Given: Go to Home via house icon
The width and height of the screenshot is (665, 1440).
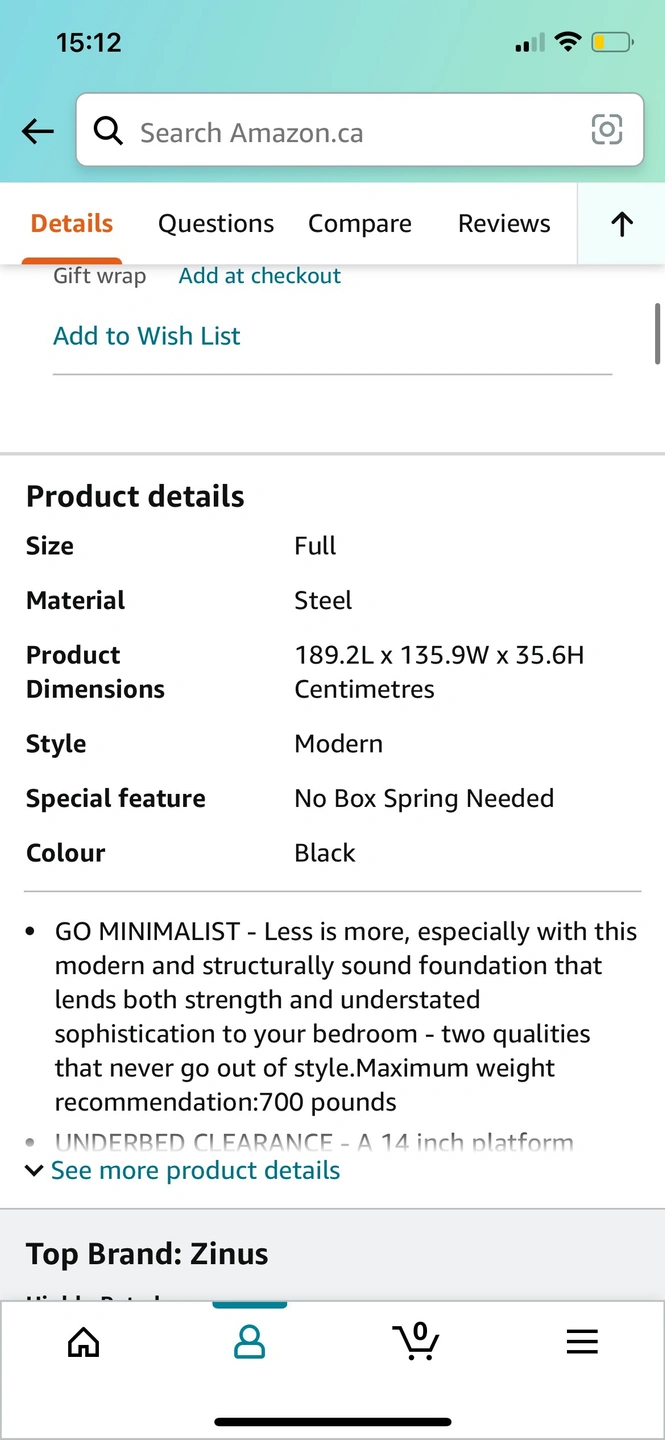Looking at the screenshot, I should pos(83,1341).
